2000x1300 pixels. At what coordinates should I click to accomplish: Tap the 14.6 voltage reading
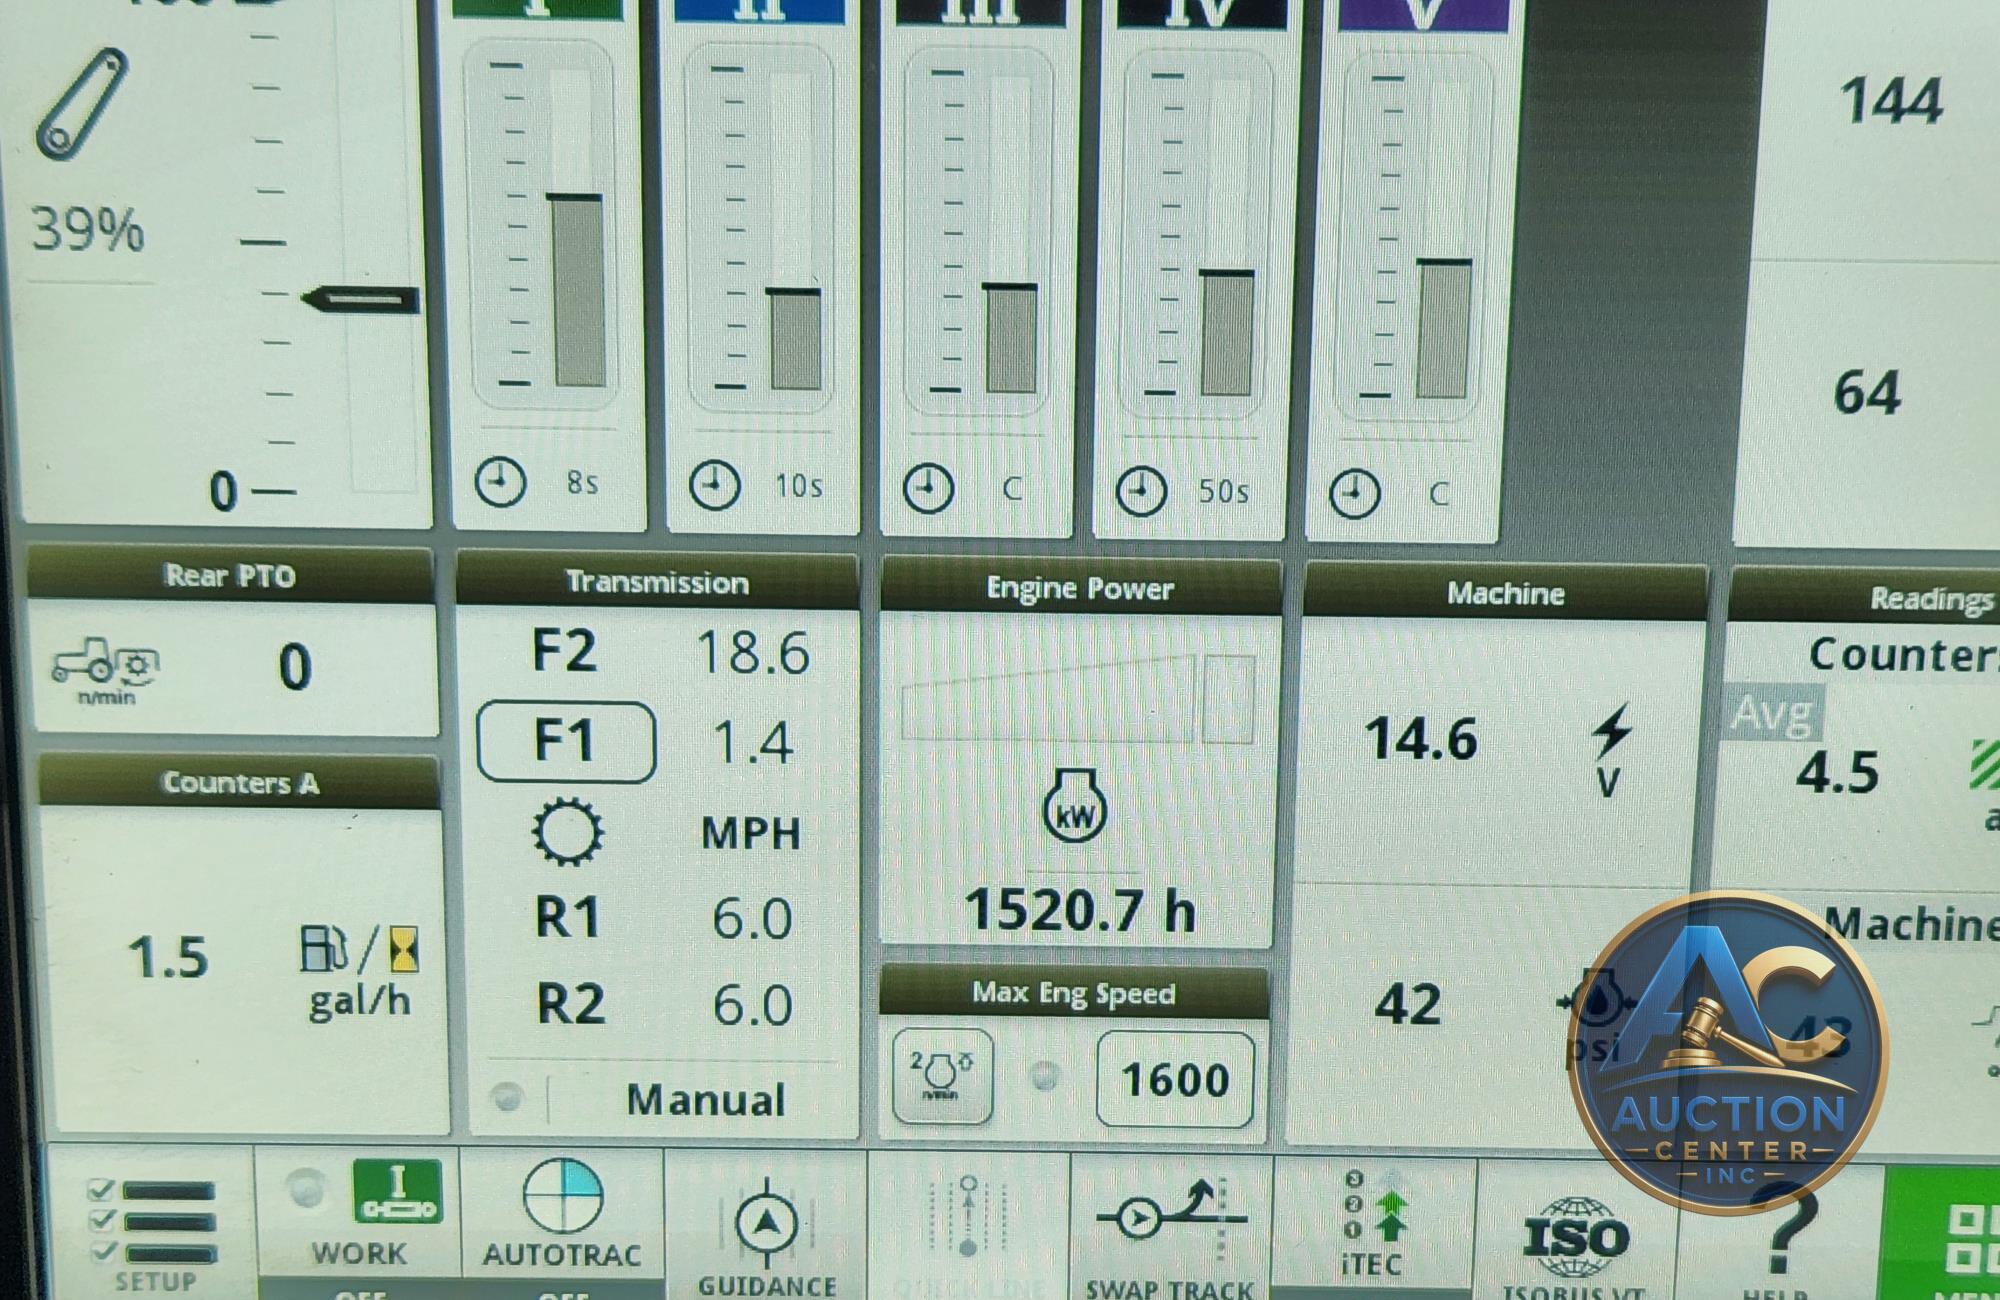pos(1421,738)
